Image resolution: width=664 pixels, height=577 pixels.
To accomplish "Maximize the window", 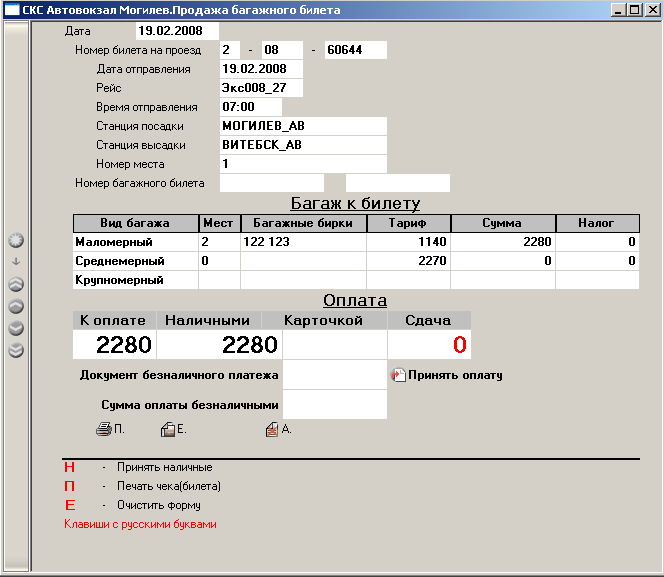I will (x=635, y=10).
